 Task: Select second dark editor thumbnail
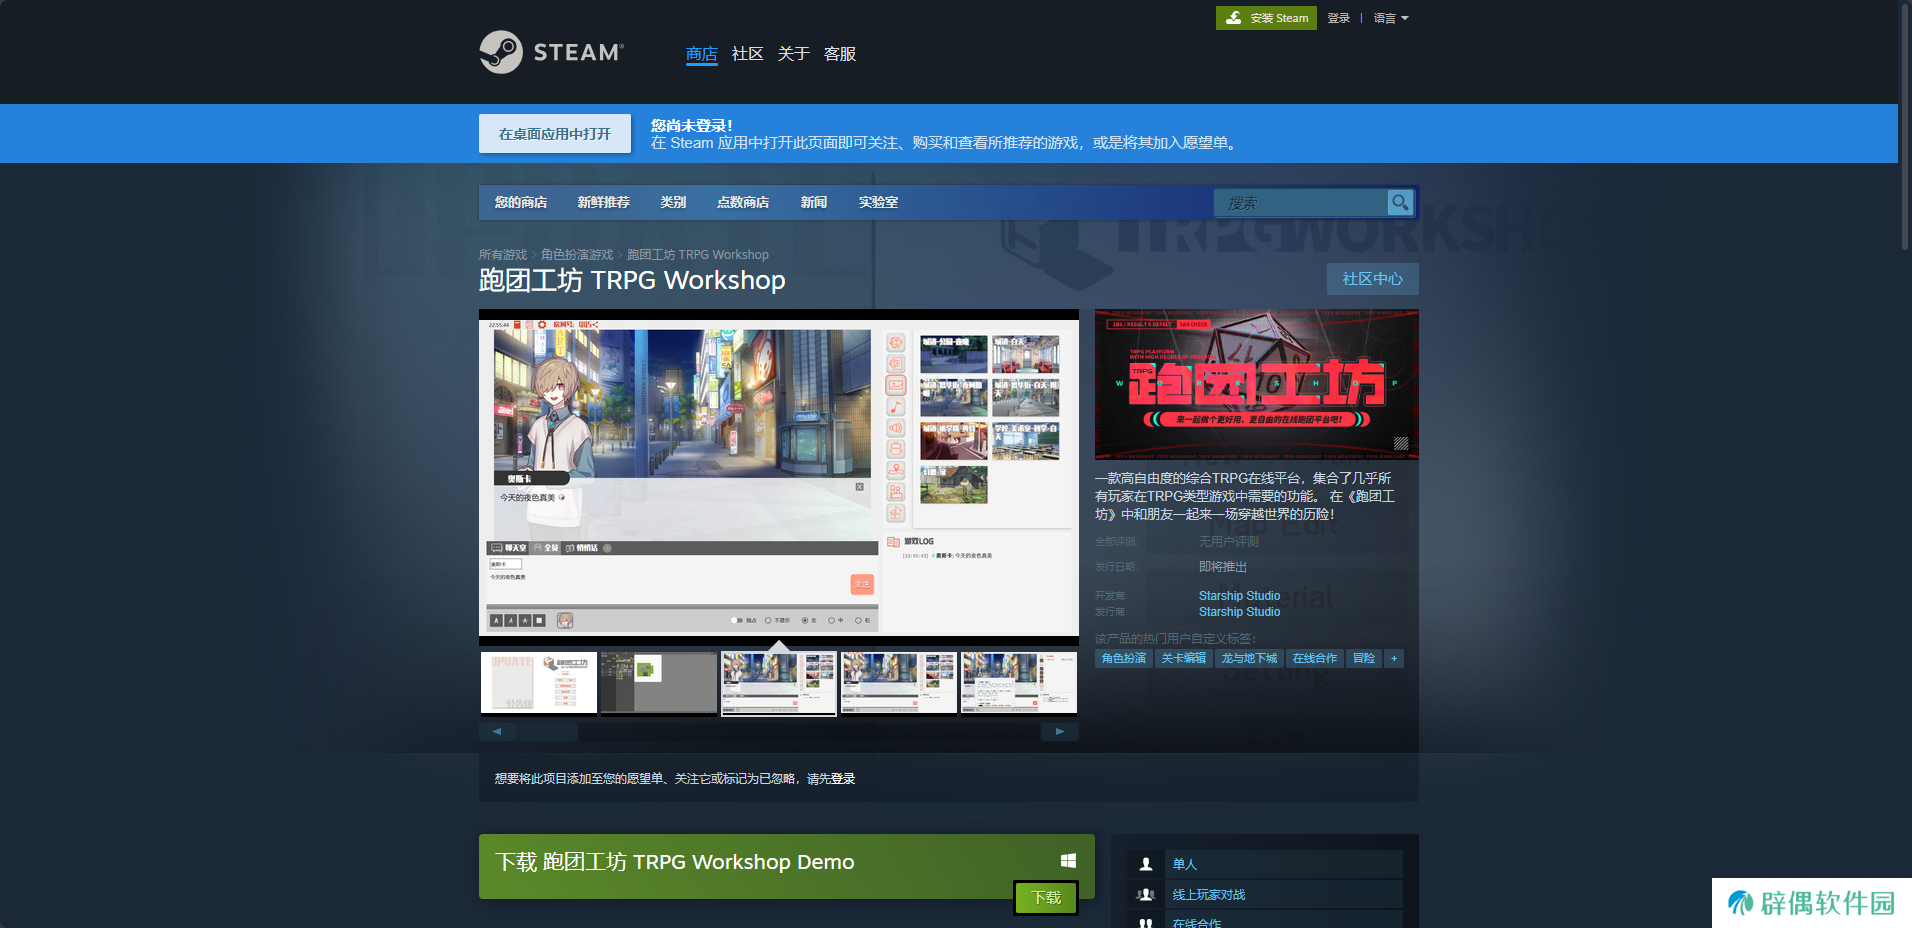tap(659, 683)
